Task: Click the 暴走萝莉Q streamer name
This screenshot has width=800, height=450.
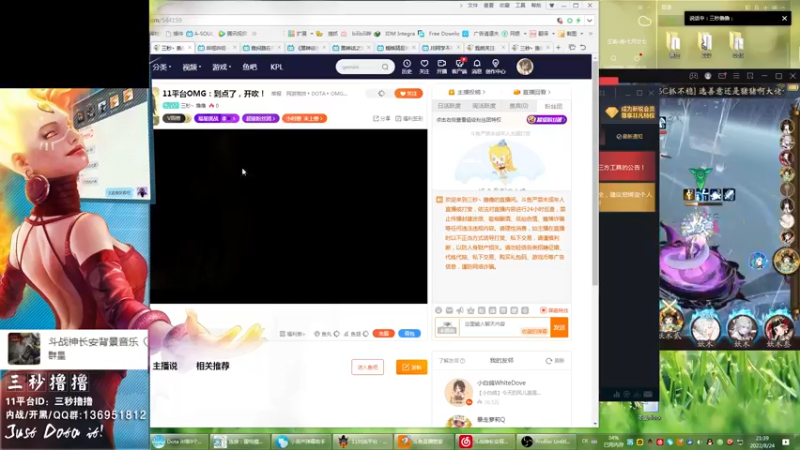Action: [x=491, y=419]
